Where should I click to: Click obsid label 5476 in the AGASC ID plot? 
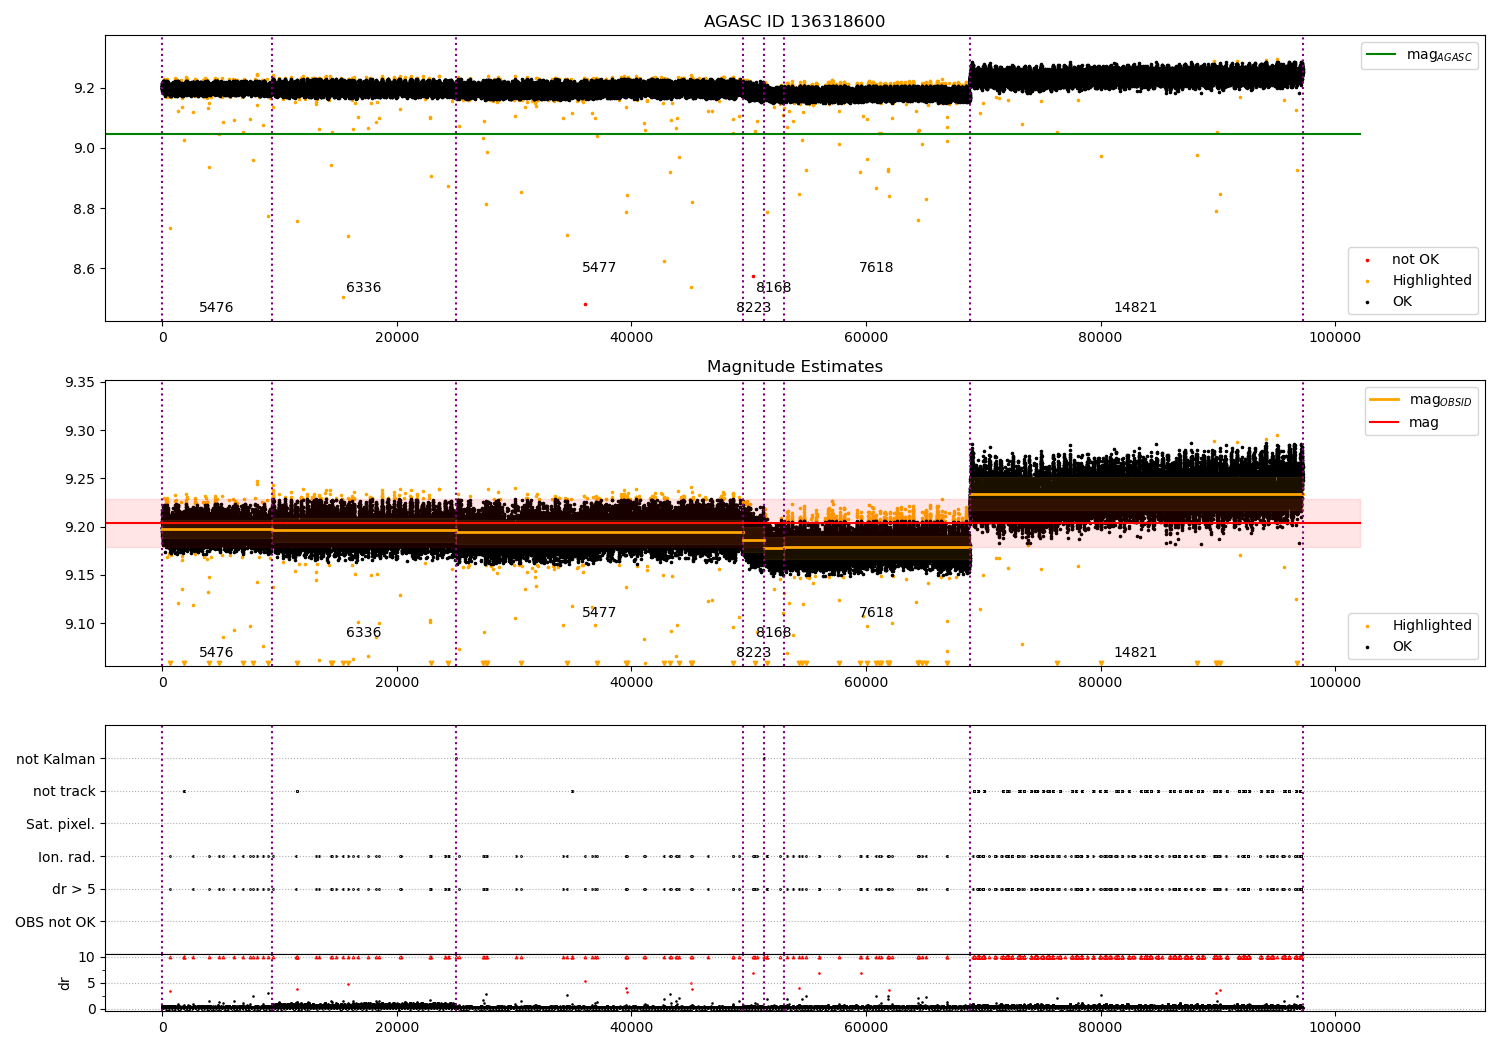point(216,308)
